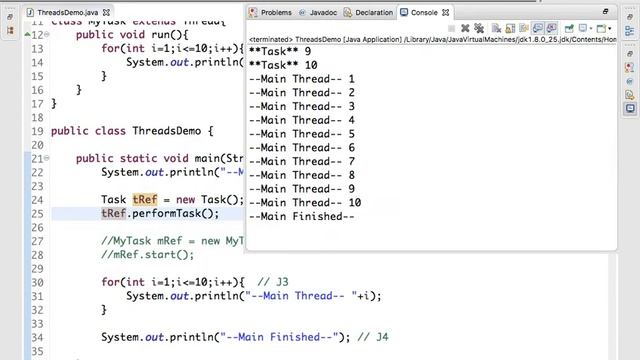
Task: Open the Javadoc @ icon in right trim
Action: (630, 81)
